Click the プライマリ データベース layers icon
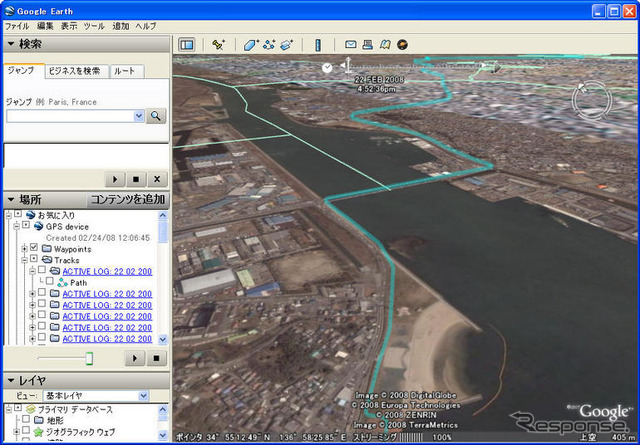 31,409
